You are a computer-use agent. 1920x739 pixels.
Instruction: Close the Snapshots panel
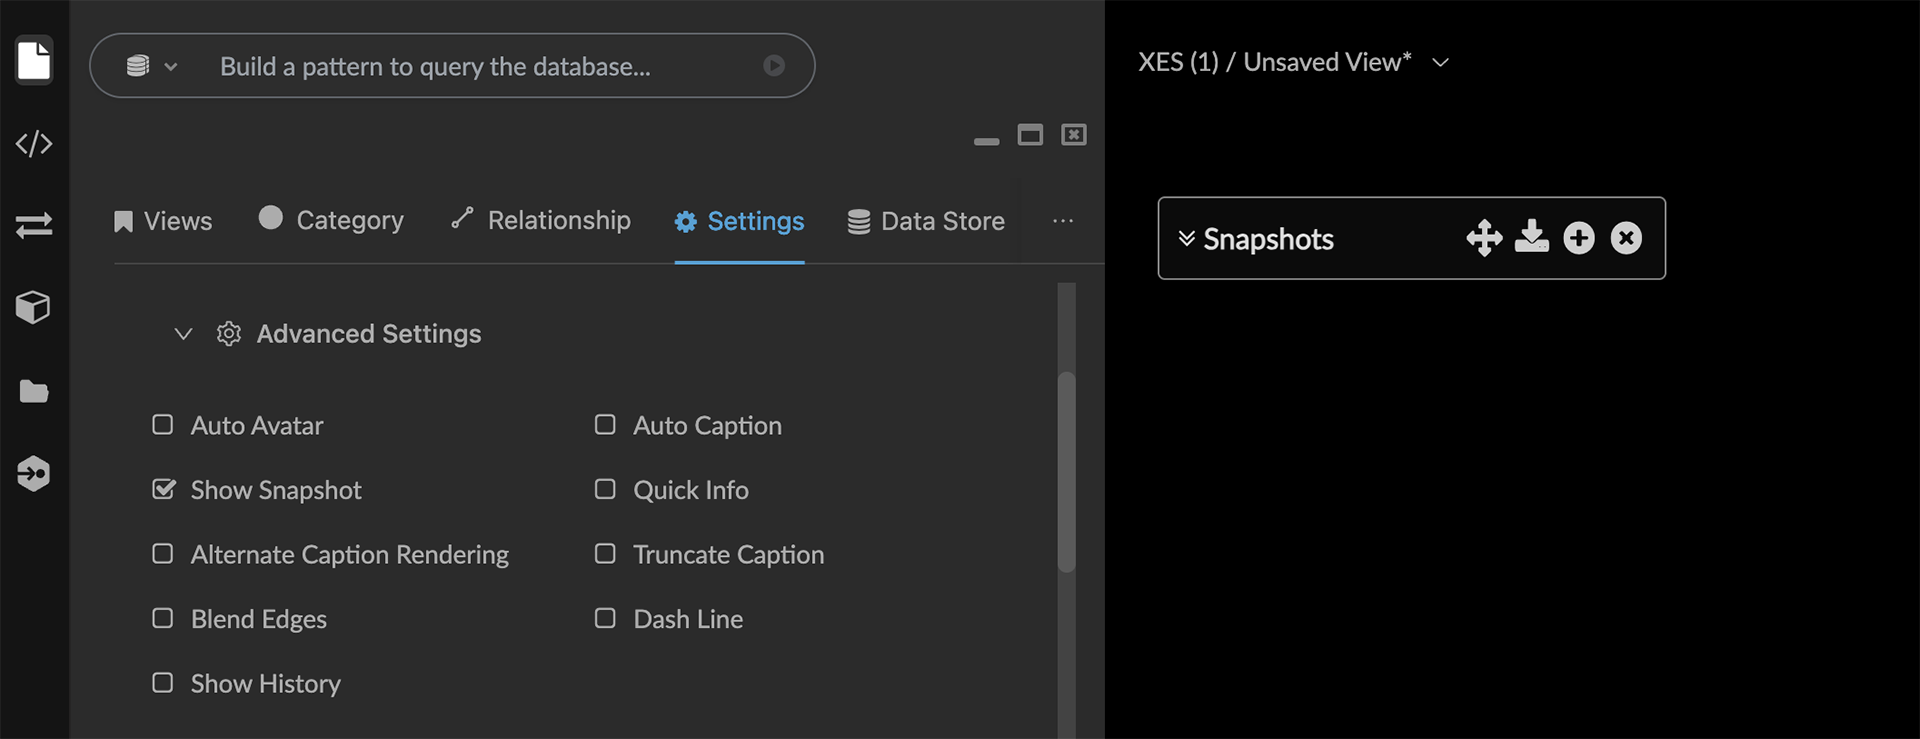click(1626, 238)
